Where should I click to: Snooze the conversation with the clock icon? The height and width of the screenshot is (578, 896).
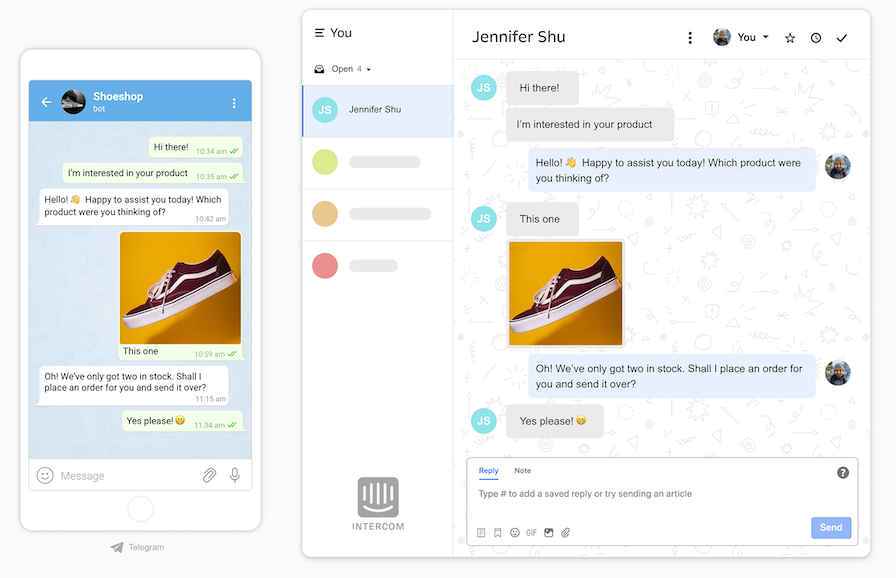tap(815, 37)
